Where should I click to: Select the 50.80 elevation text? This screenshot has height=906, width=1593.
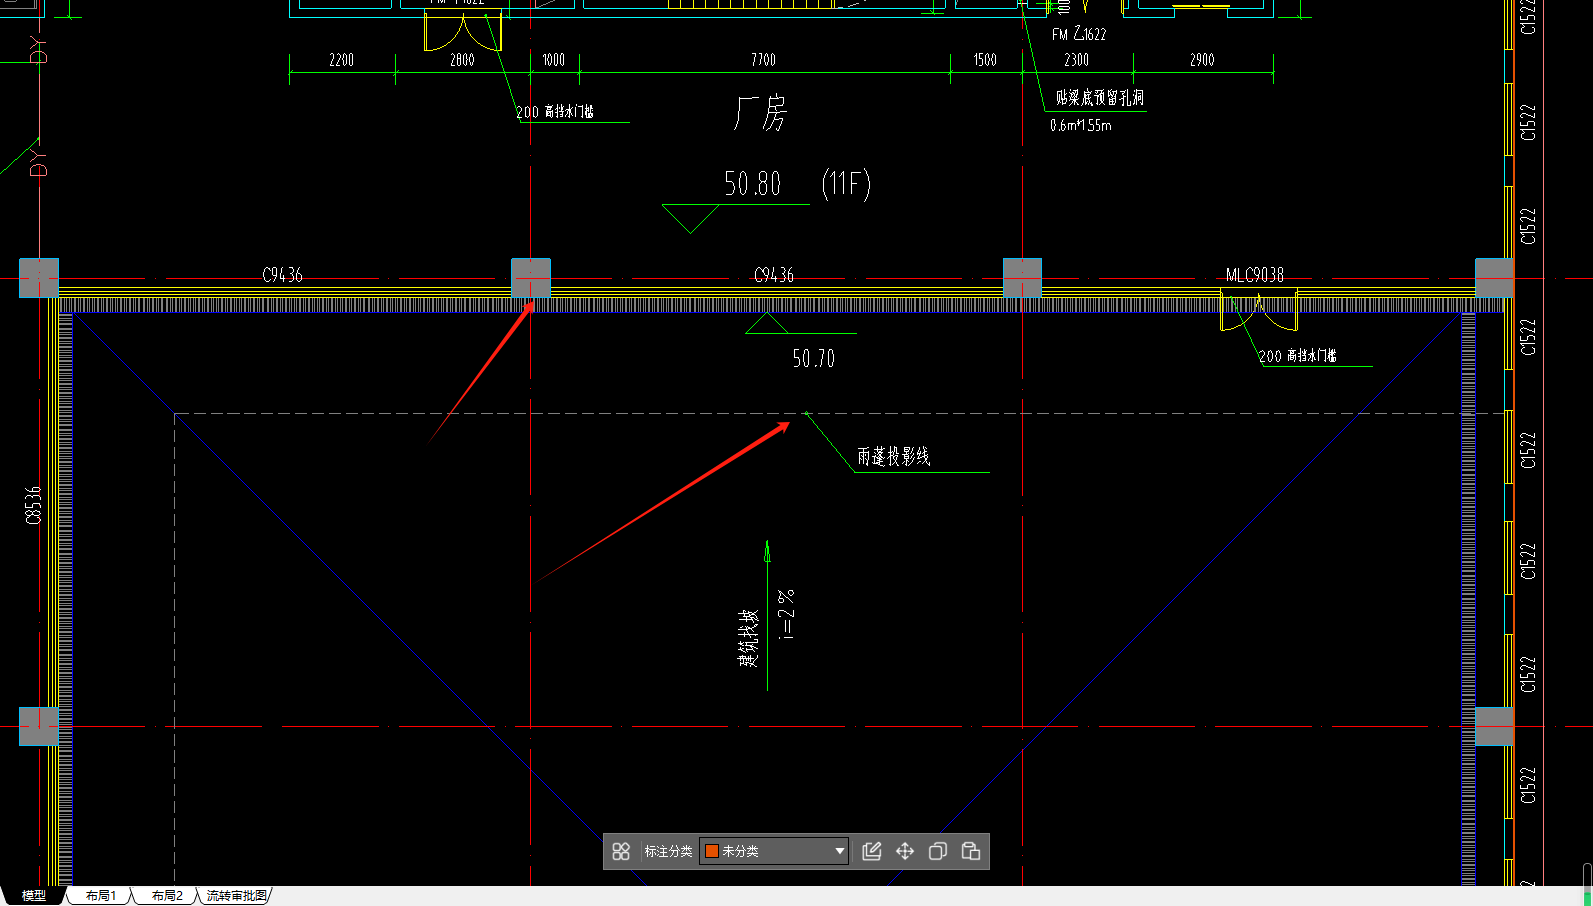752,184
